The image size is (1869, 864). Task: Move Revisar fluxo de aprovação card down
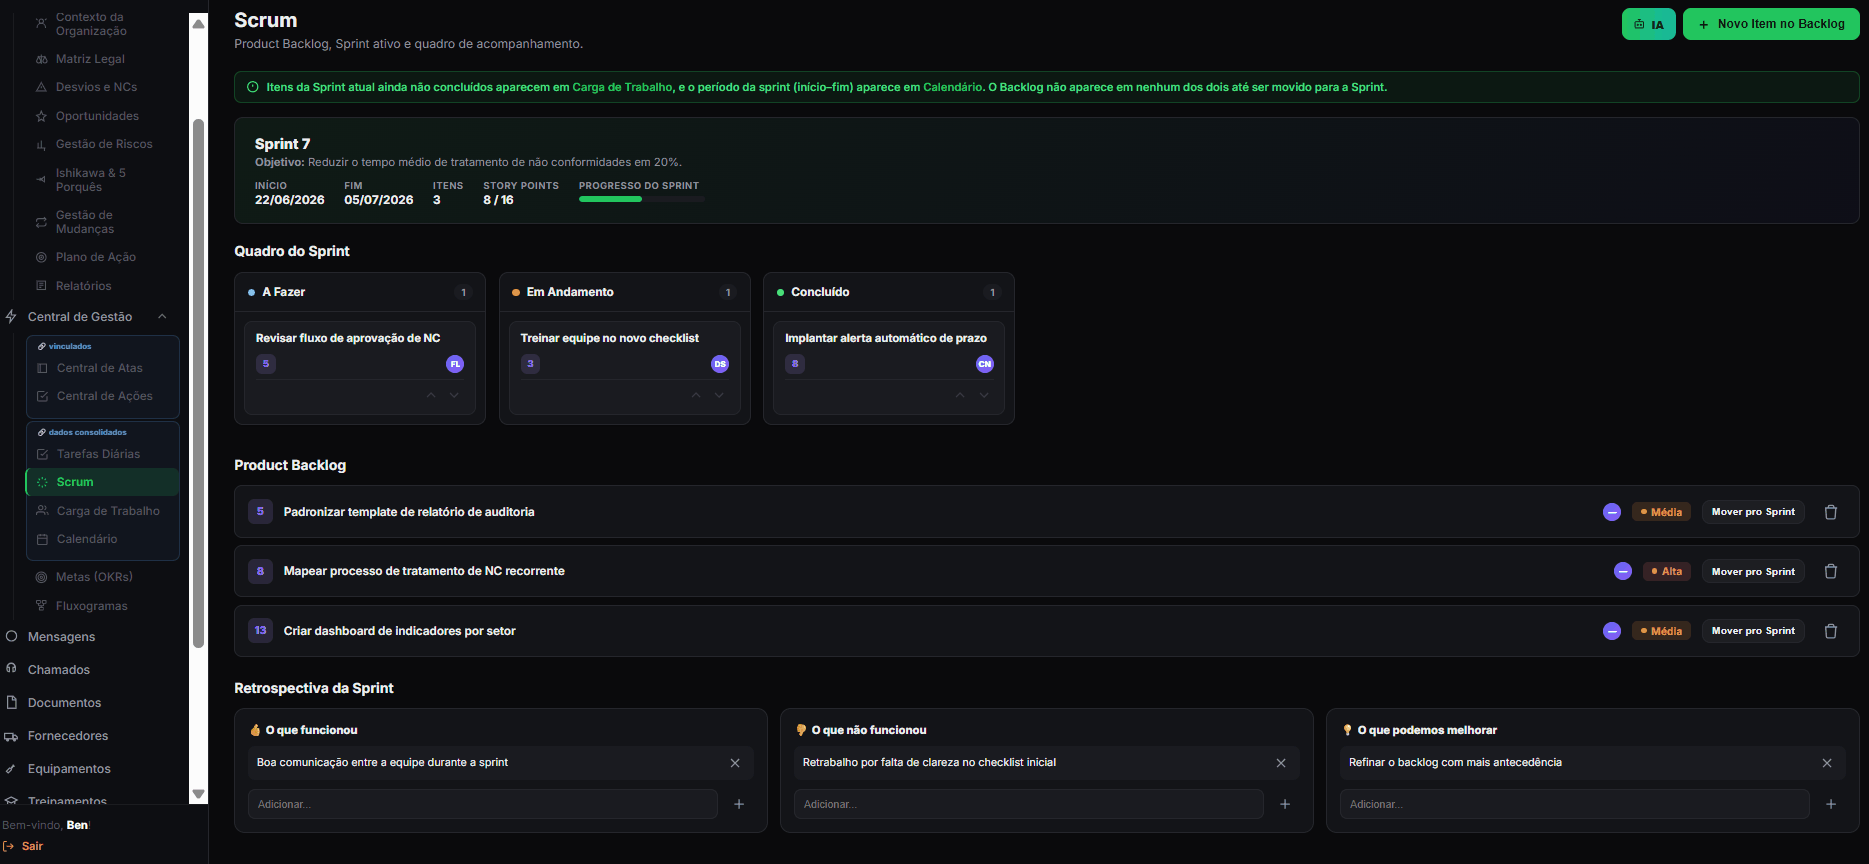coord(454,396)
